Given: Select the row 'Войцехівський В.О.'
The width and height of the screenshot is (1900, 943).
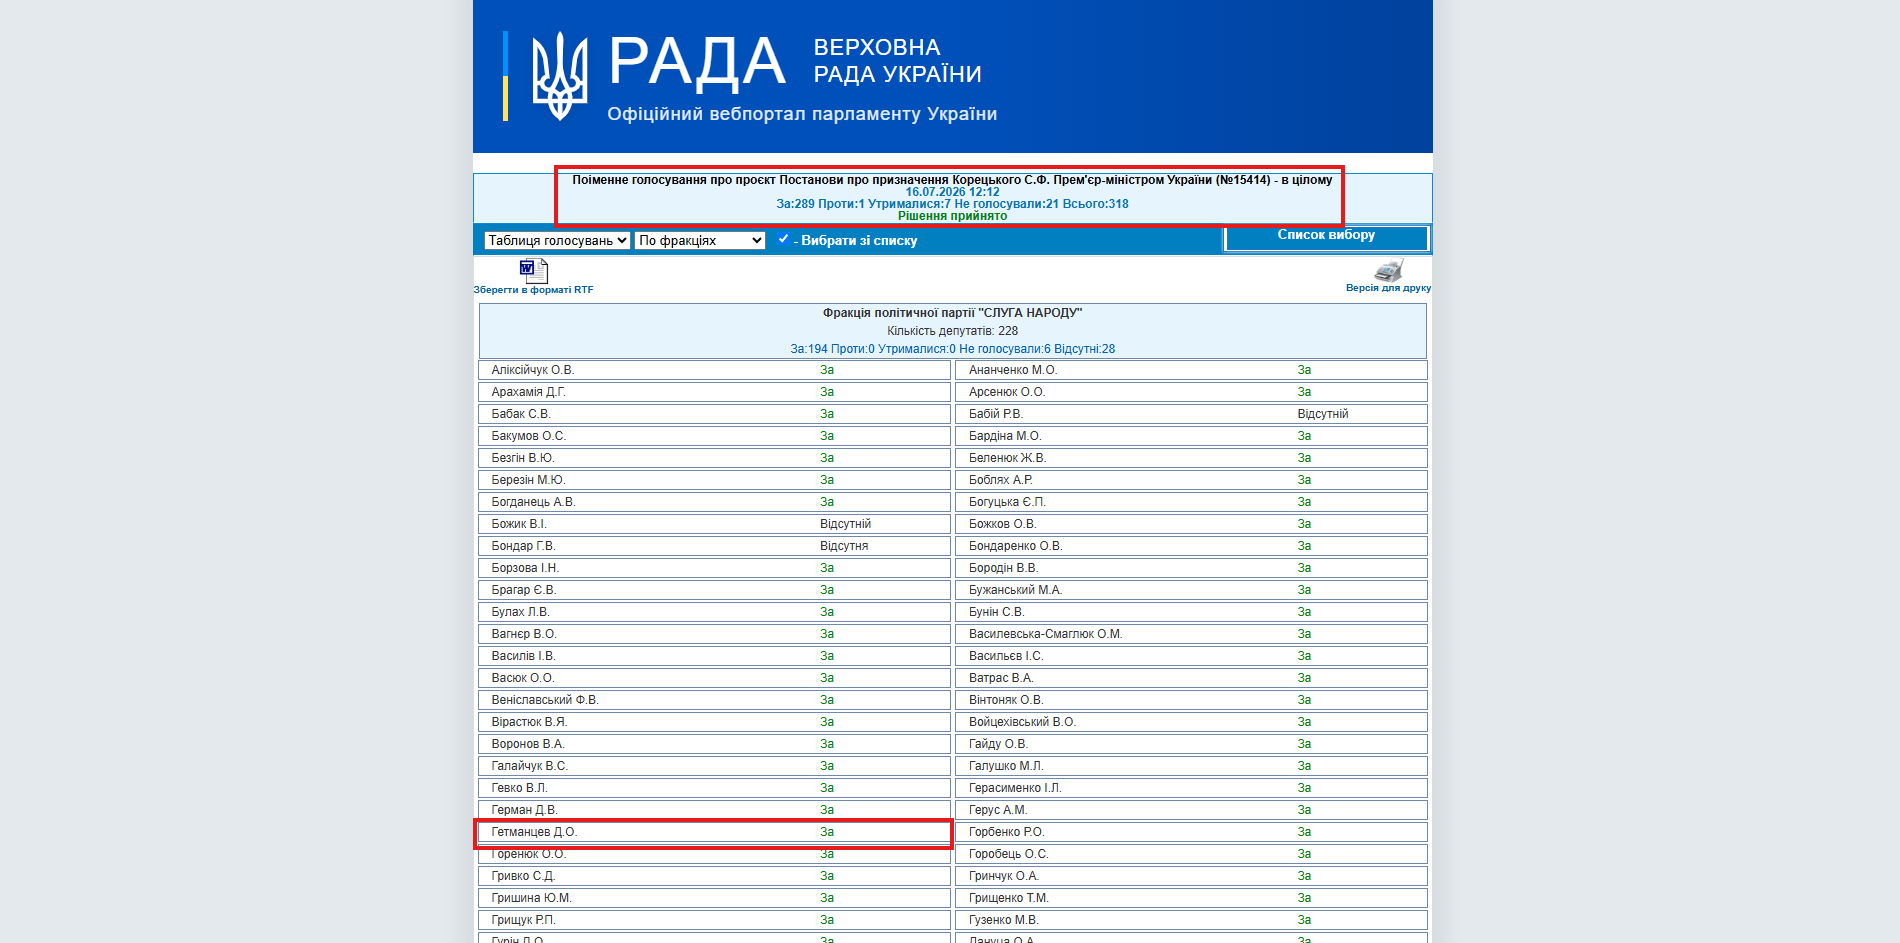Looking at the screenshot, I should coord(1191,722).
